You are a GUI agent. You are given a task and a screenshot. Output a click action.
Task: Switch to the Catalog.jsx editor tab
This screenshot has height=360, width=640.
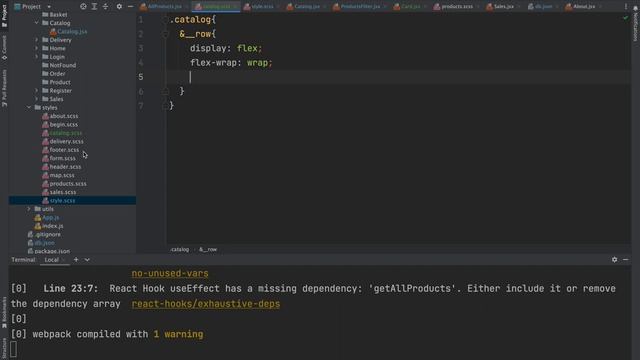point(307,7)
